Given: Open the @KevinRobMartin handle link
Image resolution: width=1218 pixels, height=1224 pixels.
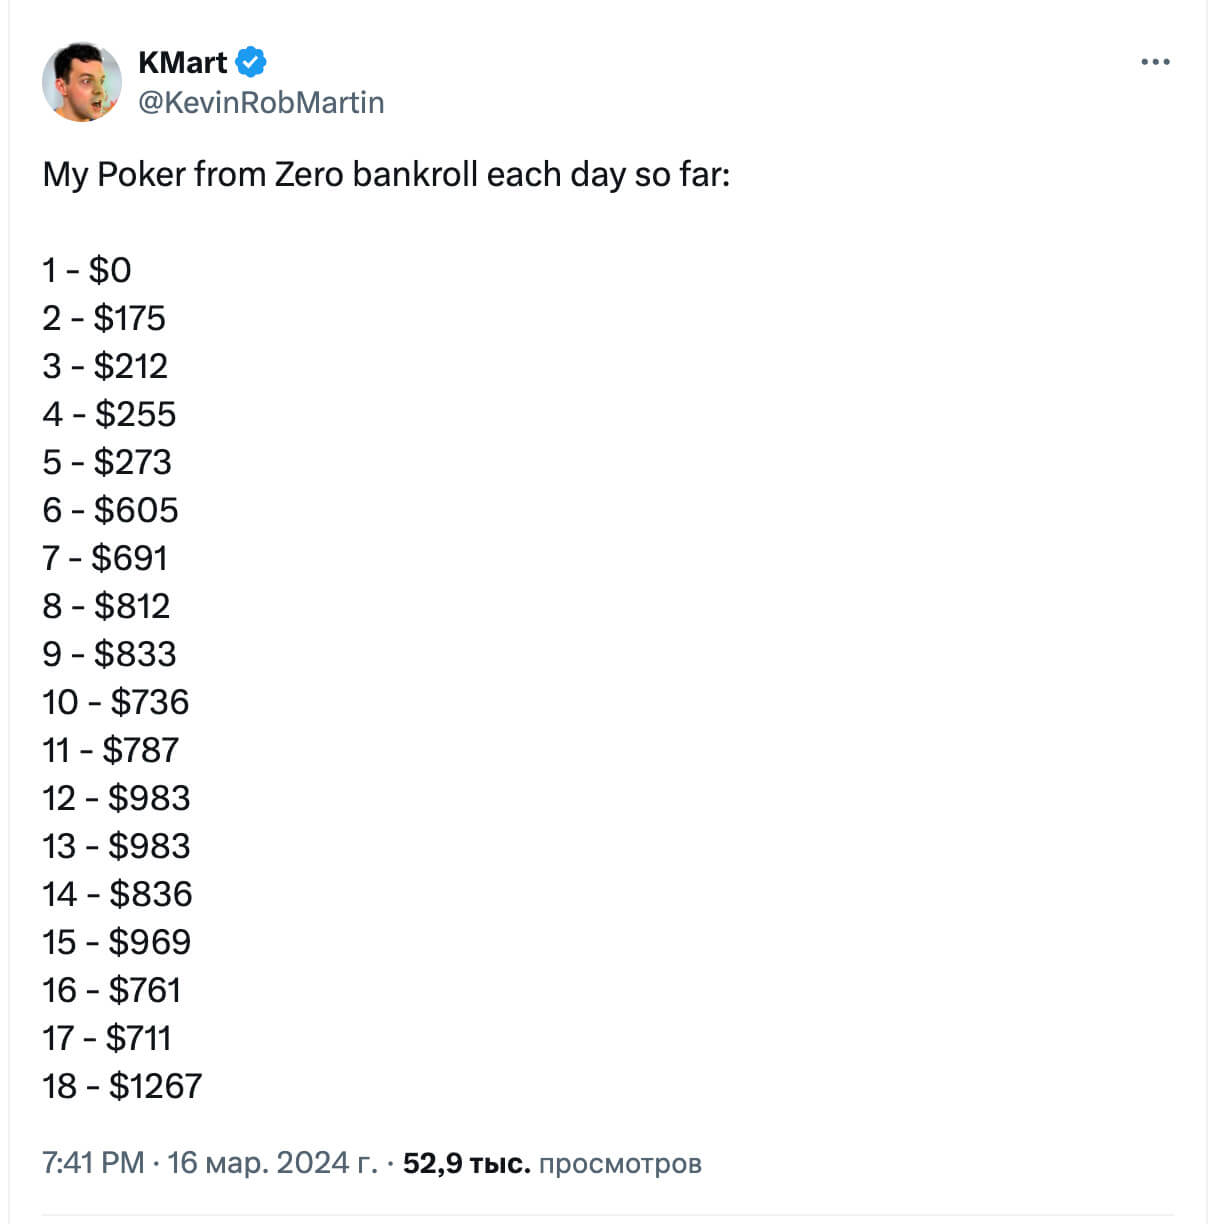Looking at the screenshot, I should pos(261,102).
